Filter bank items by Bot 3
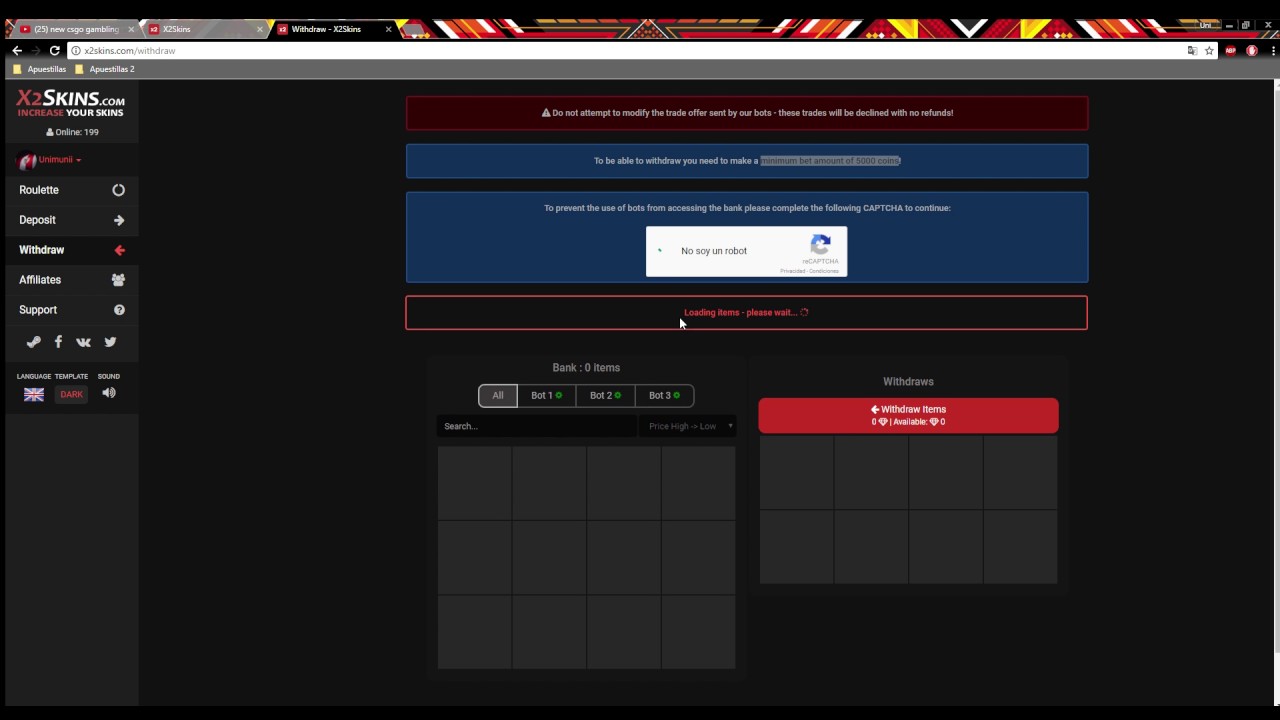 664,395
